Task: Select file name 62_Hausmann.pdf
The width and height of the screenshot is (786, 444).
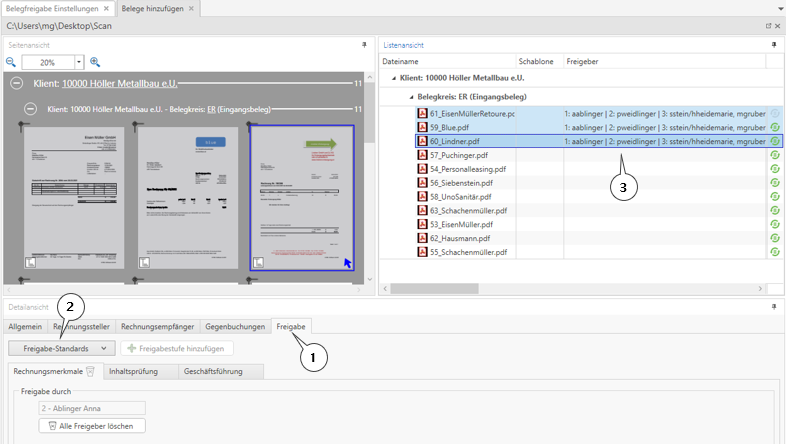Action: click(x=460, y=239)
